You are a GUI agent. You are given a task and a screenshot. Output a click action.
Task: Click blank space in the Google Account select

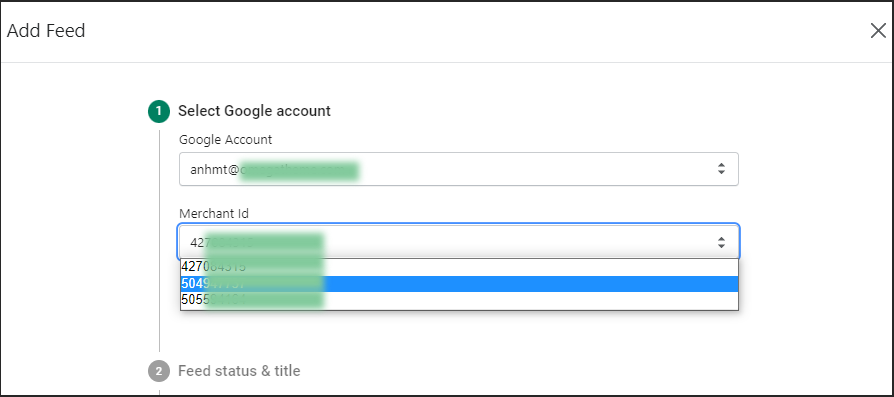536,169
